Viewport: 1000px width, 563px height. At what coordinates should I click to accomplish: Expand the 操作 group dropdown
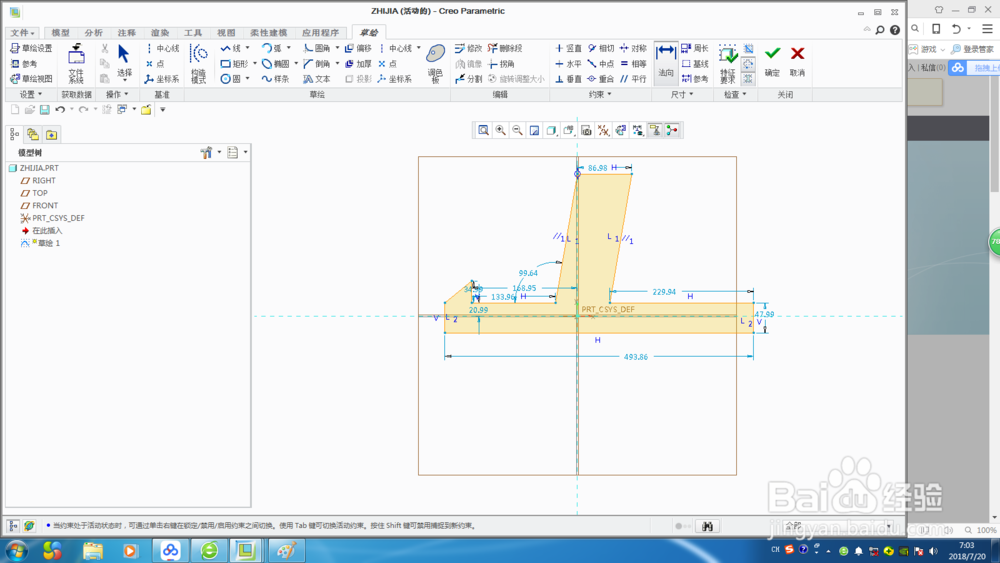tap(117, 94)
